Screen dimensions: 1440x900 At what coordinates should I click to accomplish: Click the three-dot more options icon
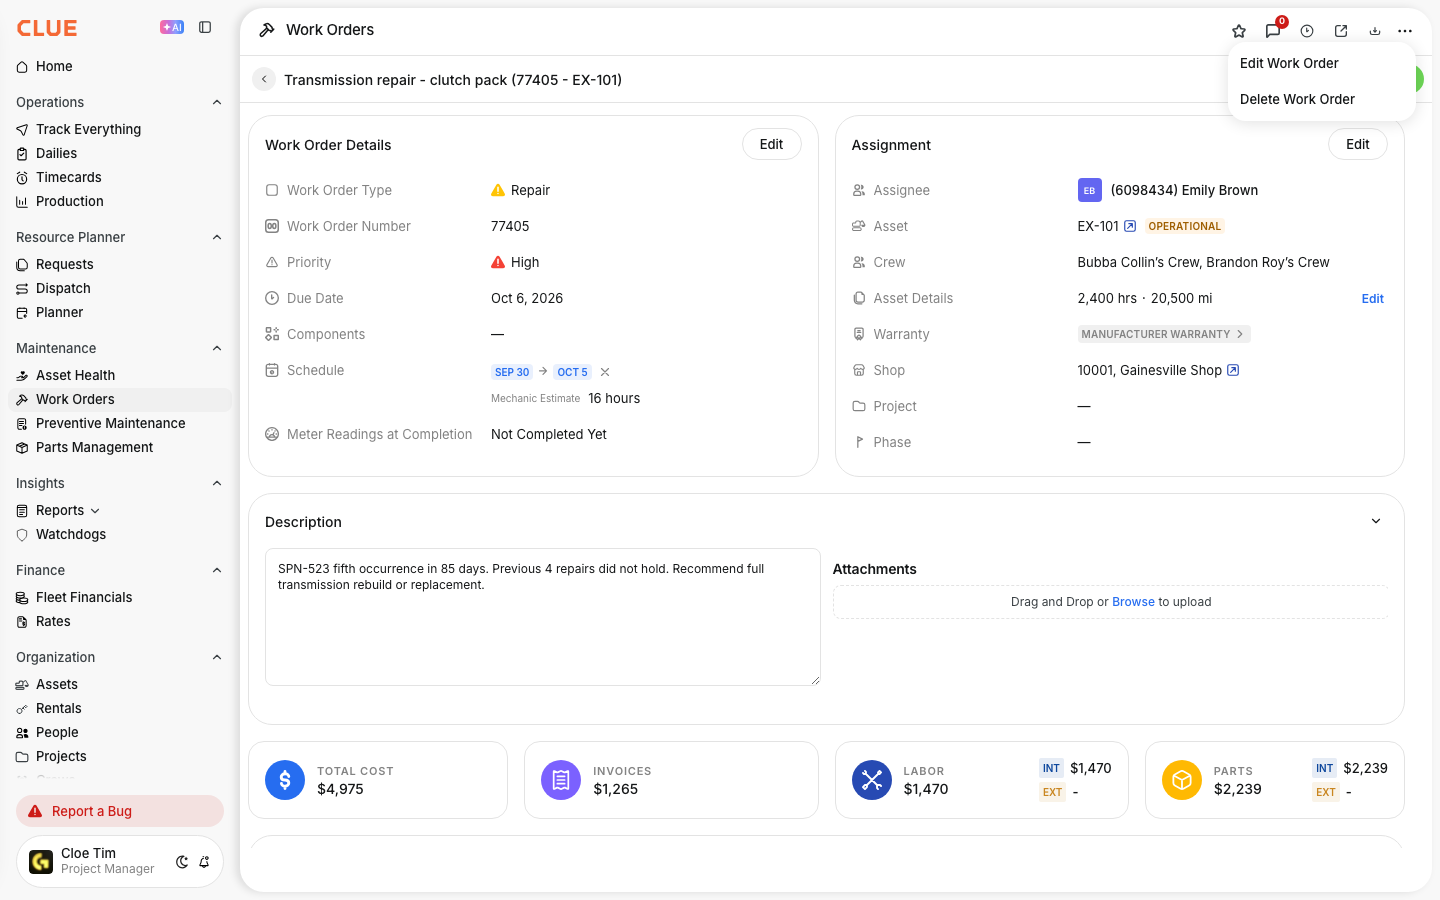pyautogui.click(x=1405, y=31)
